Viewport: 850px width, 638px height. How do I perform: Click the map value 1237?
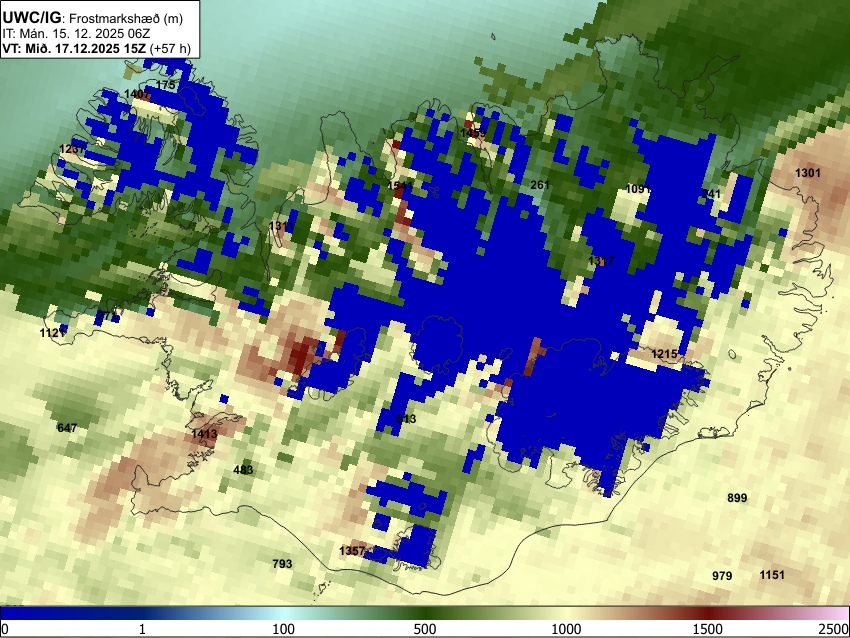pos(72,149)
